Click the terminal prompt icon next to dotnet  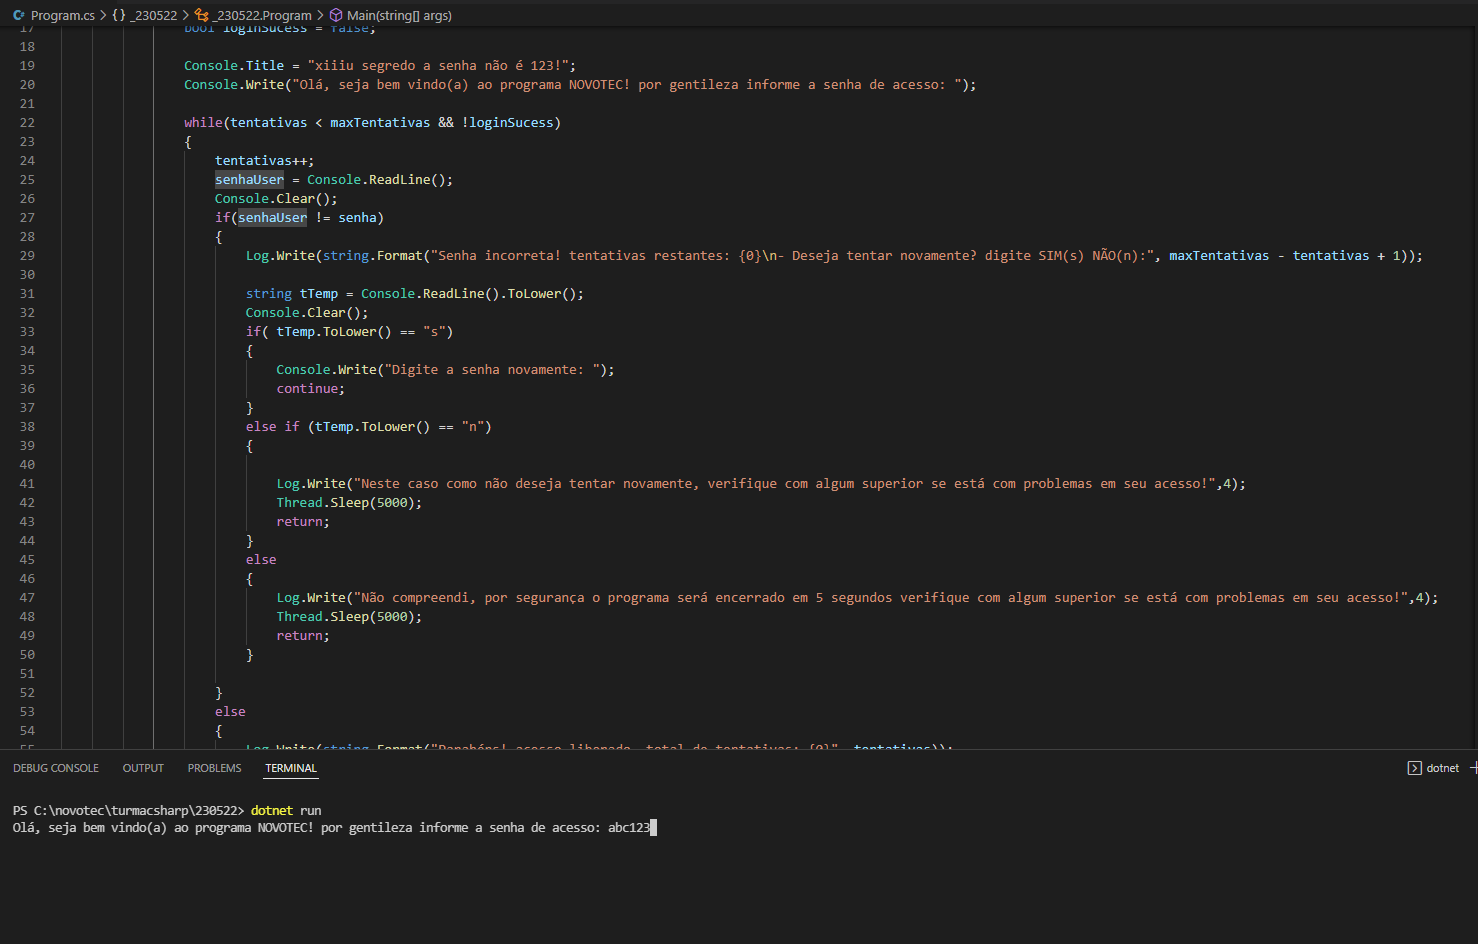tap(1416, 767)
